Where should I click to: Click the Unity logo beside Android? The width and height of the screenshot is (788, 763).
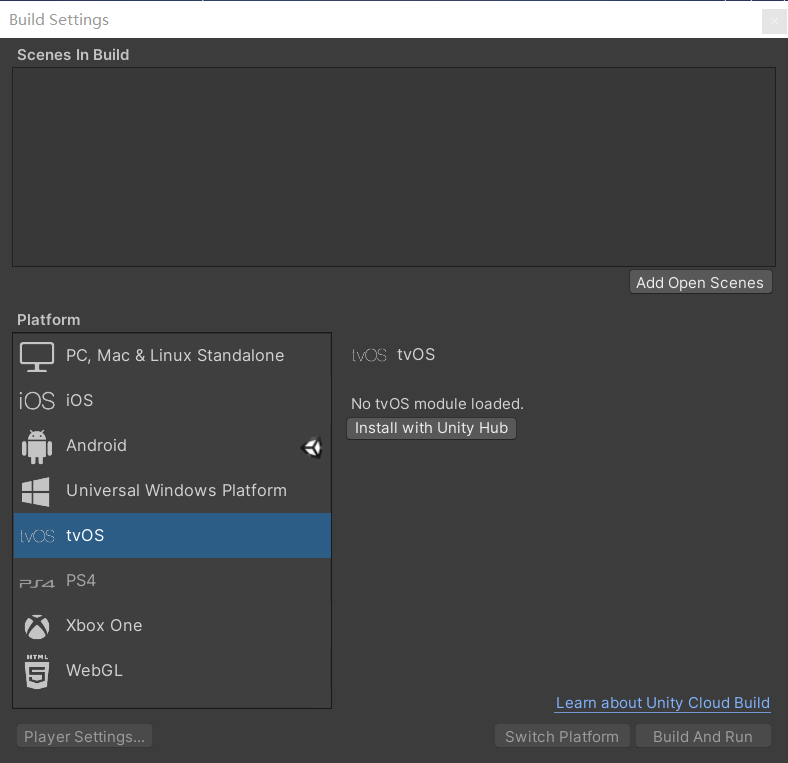click(312, 447)
